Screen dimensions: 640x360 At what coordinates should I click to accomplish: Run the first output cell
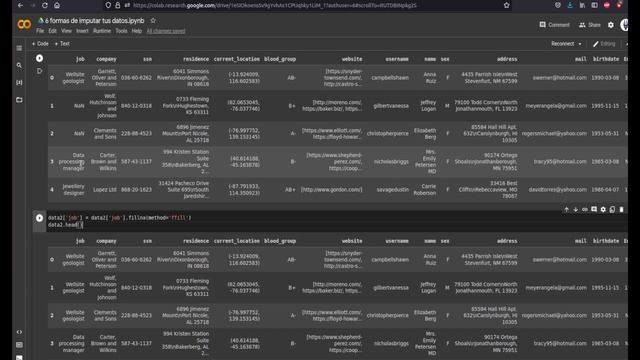[39, 58]
